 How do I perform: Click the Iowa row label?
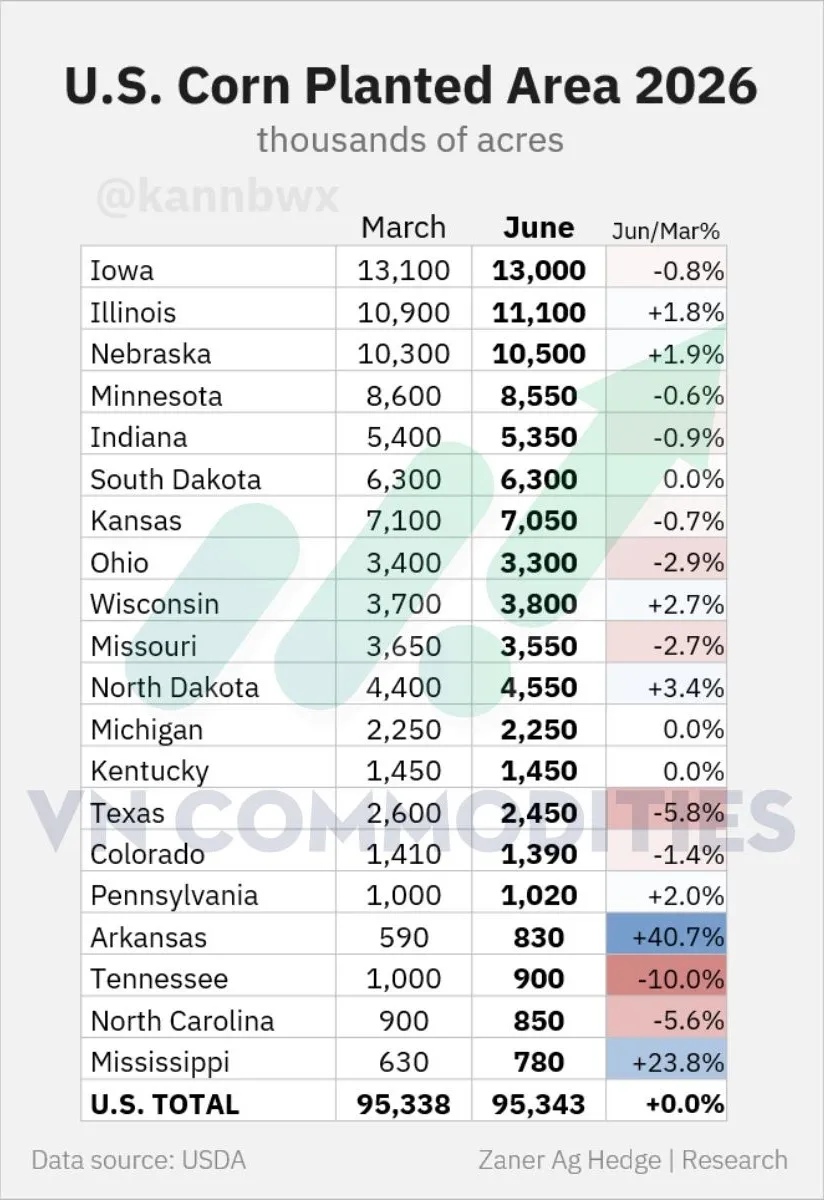click(x=122, y=271)
